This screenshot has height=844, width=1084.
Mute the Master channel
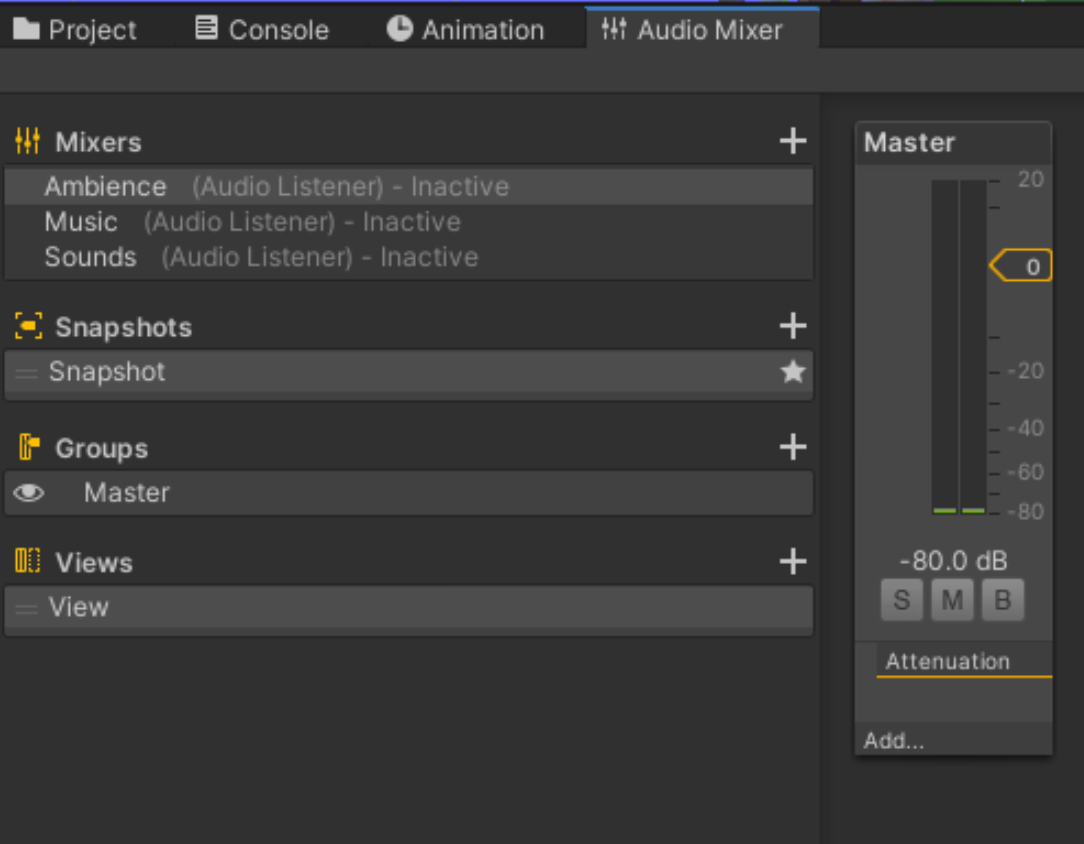[x=952, y=600]
